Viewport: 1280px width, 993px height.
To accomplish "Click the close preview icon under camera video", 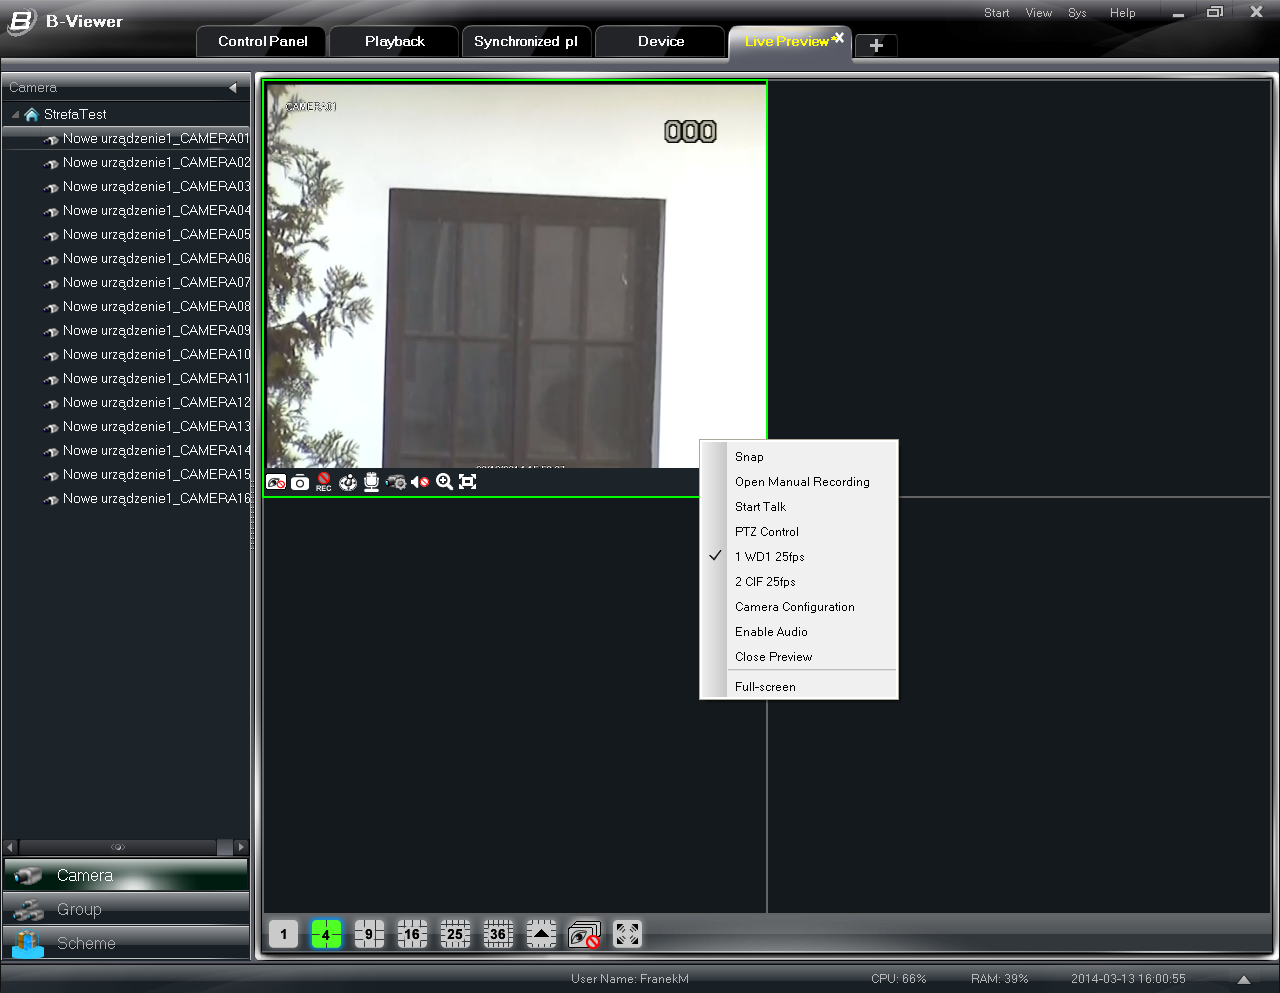I will click(x=276, y=482).
